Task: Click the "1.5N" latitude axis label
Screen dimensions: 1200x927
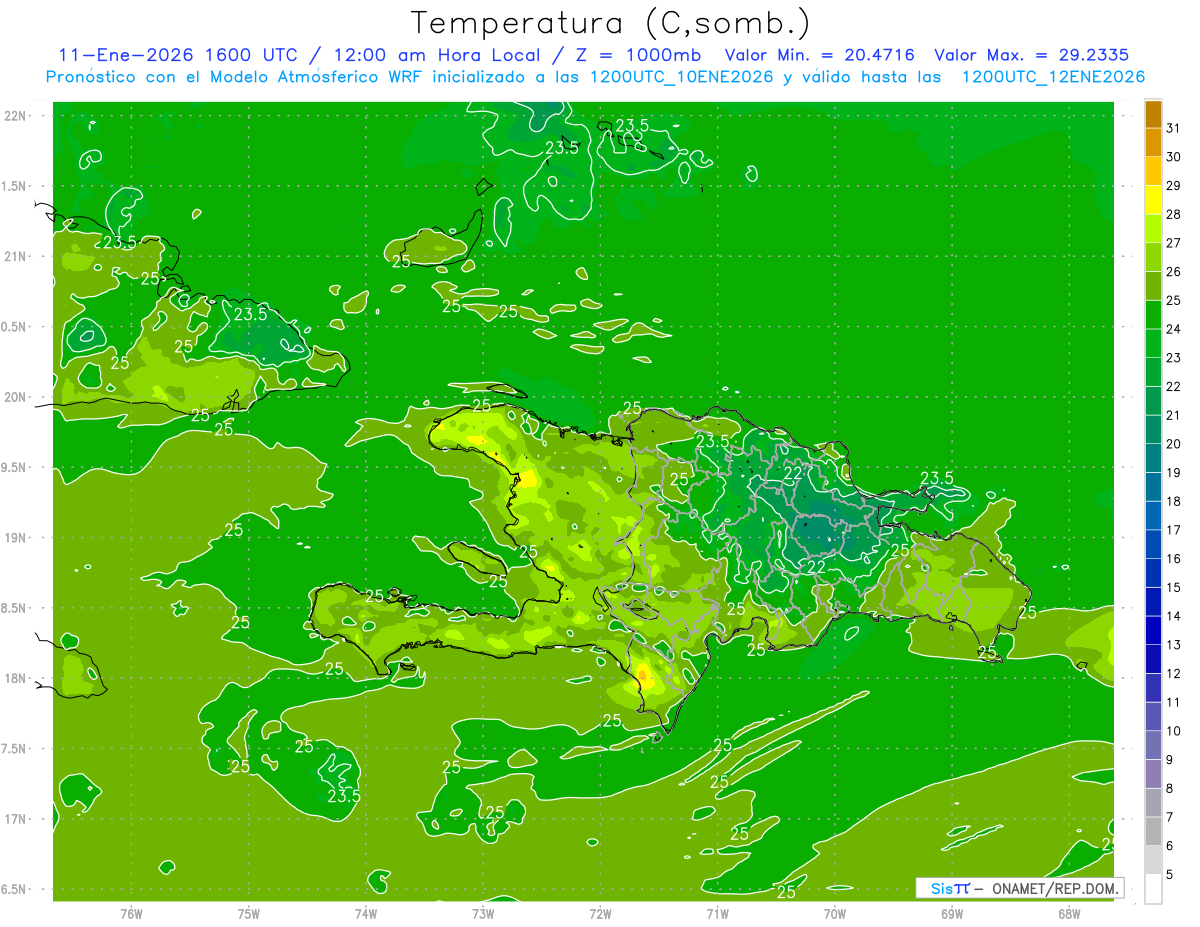Action: [15, 186]
